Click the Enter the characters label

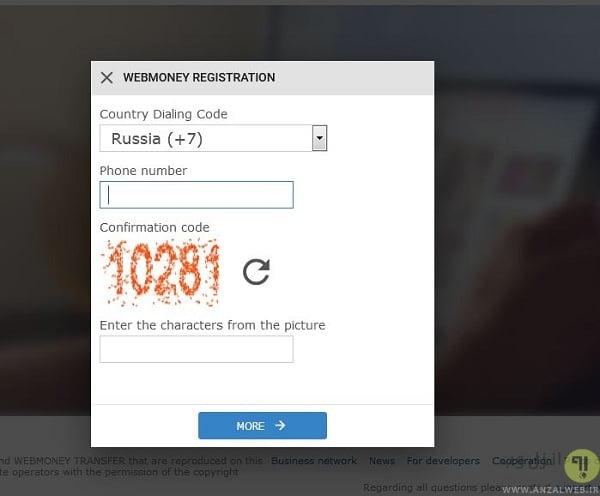tap(212, 325)
